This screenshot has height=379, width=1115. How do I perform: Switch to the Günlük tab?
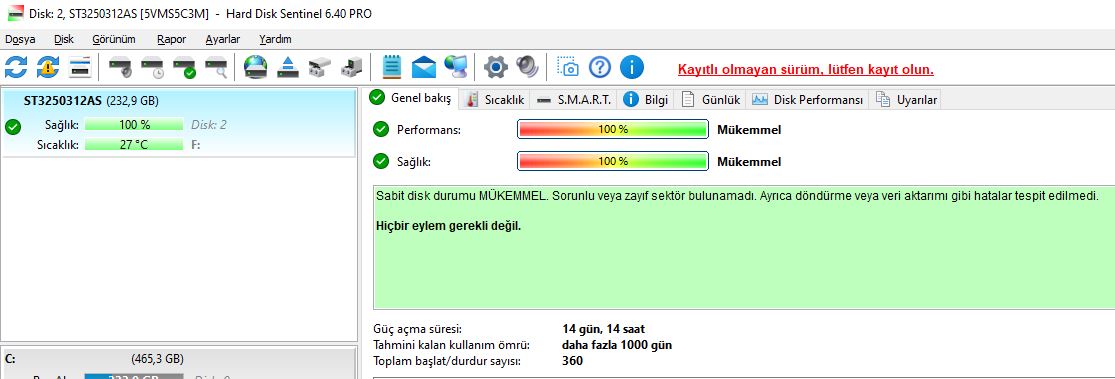(711, 100)
